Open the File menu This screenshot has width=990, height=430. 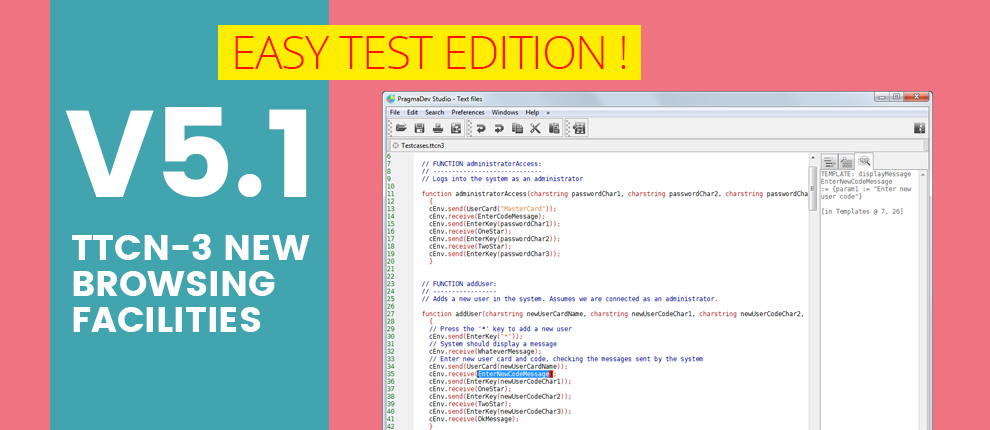point(395,112)
